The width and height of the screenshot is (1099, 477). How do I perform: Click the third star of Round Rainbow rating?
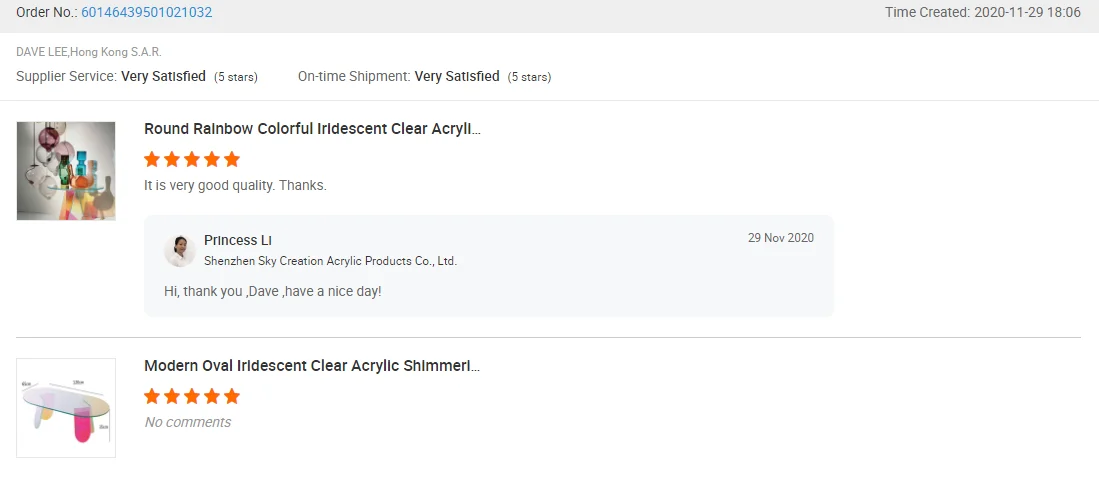(x=192, y=159)
